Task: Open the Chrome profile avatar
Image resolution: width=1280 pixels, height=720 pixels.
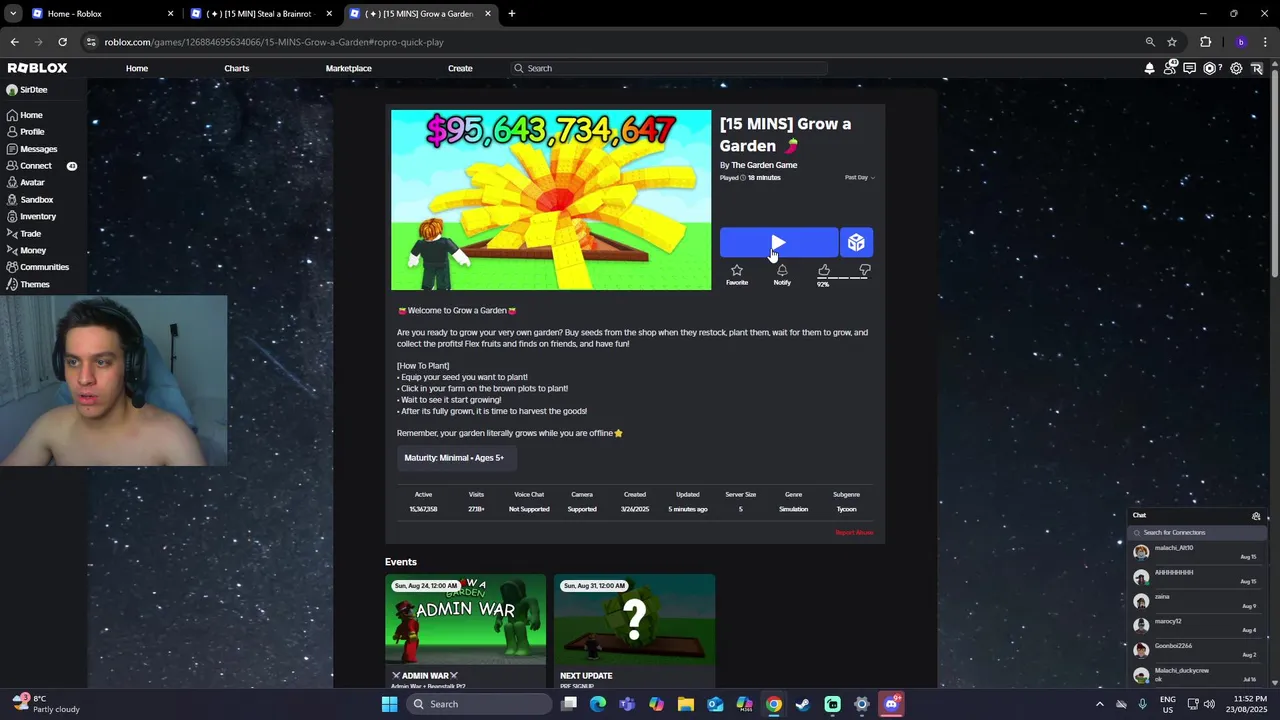Action: tap(1241, 42)
